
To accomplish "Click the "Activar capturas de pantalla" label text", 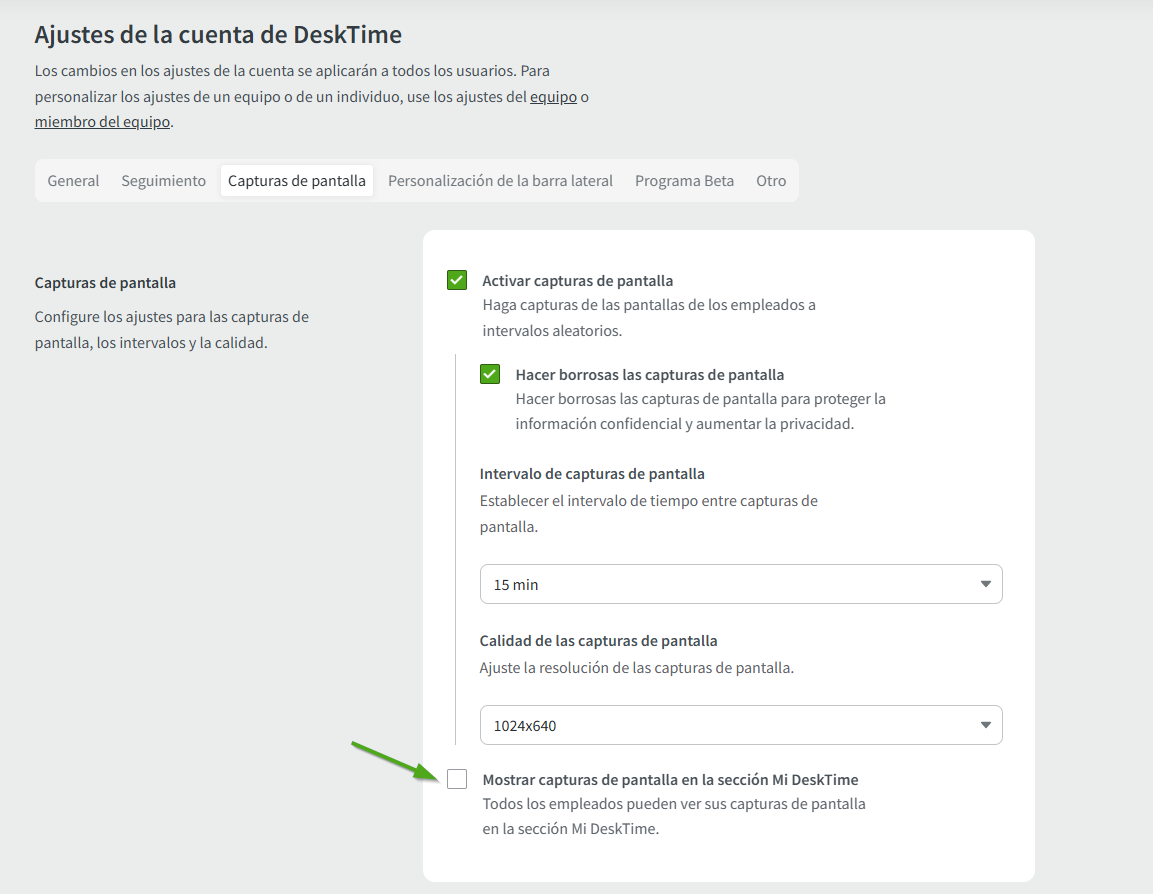I will (577, 280).
